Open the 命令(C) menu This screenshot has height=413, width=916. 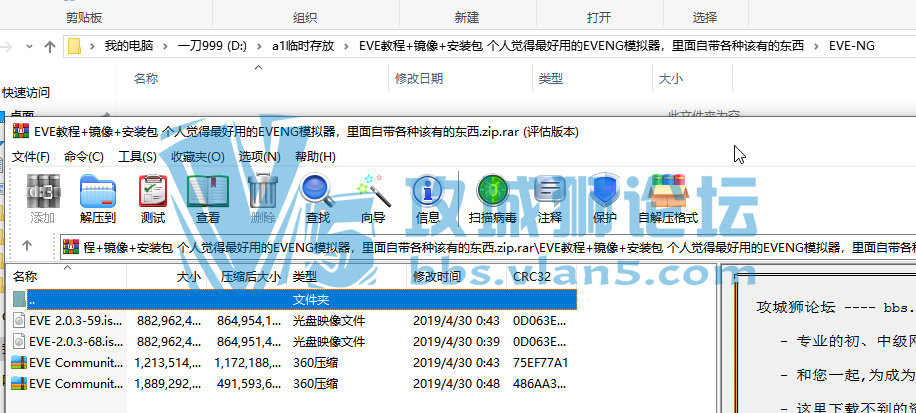point(84,157)
